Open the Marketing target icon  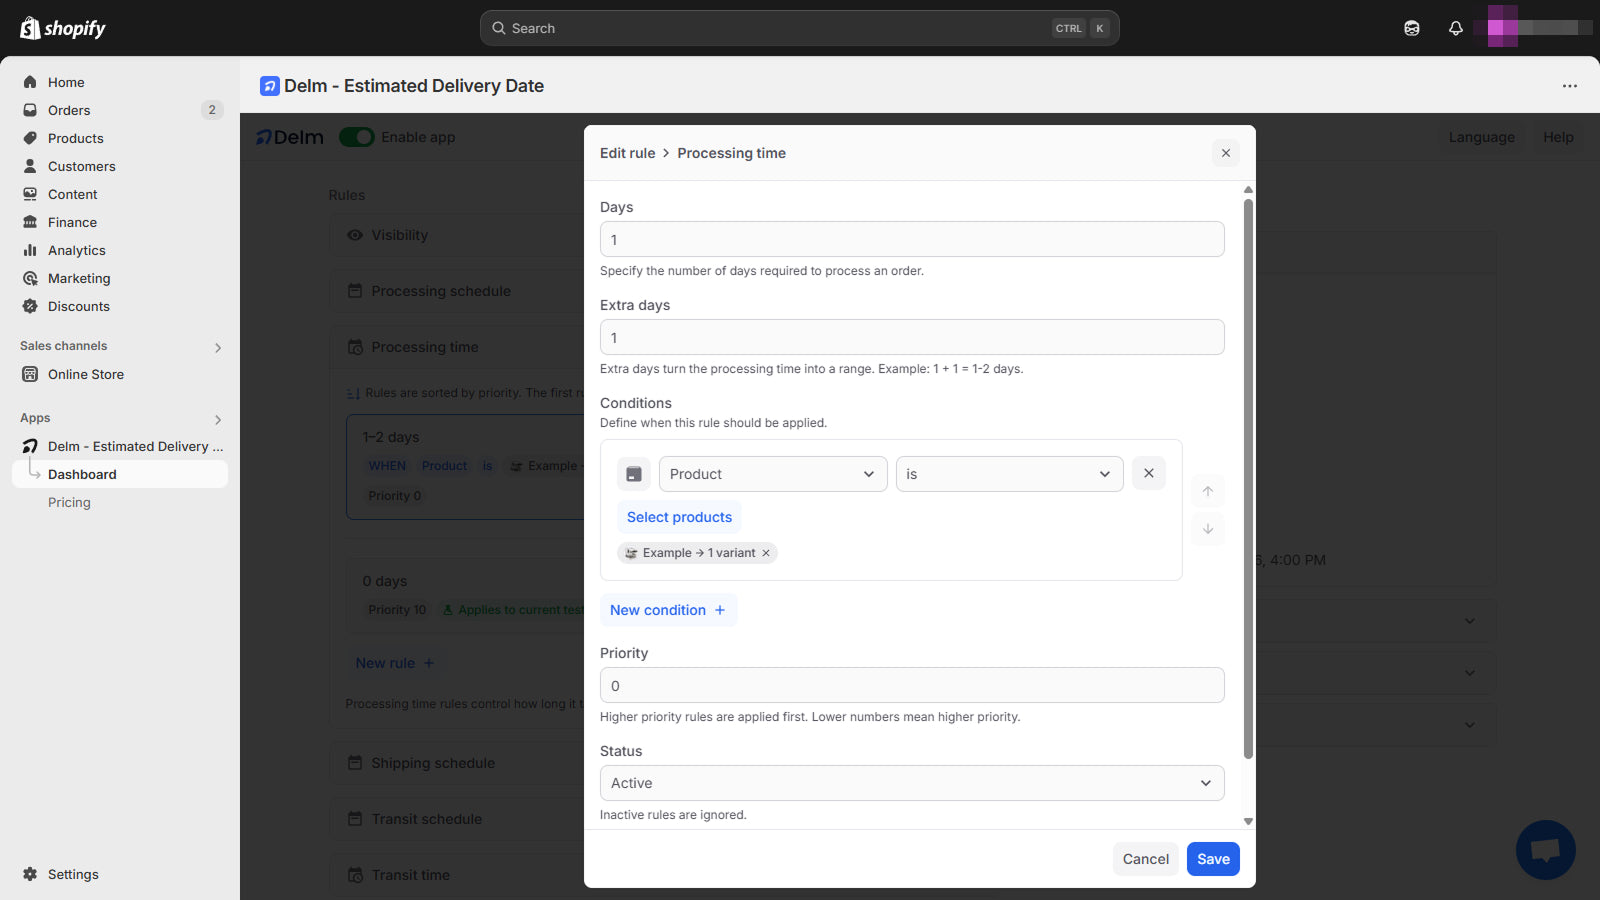pos(30,278)
